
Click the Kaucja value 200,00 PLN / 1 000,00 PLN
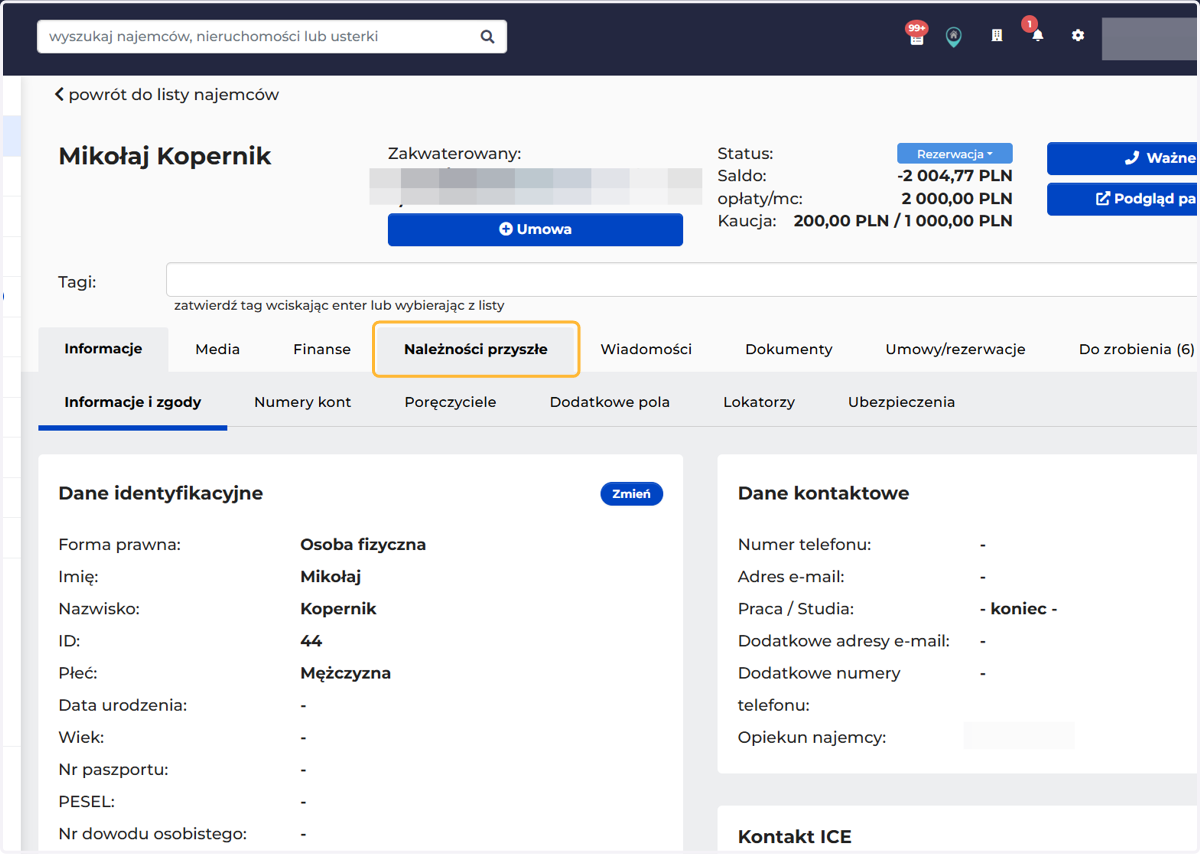[903, 221]
